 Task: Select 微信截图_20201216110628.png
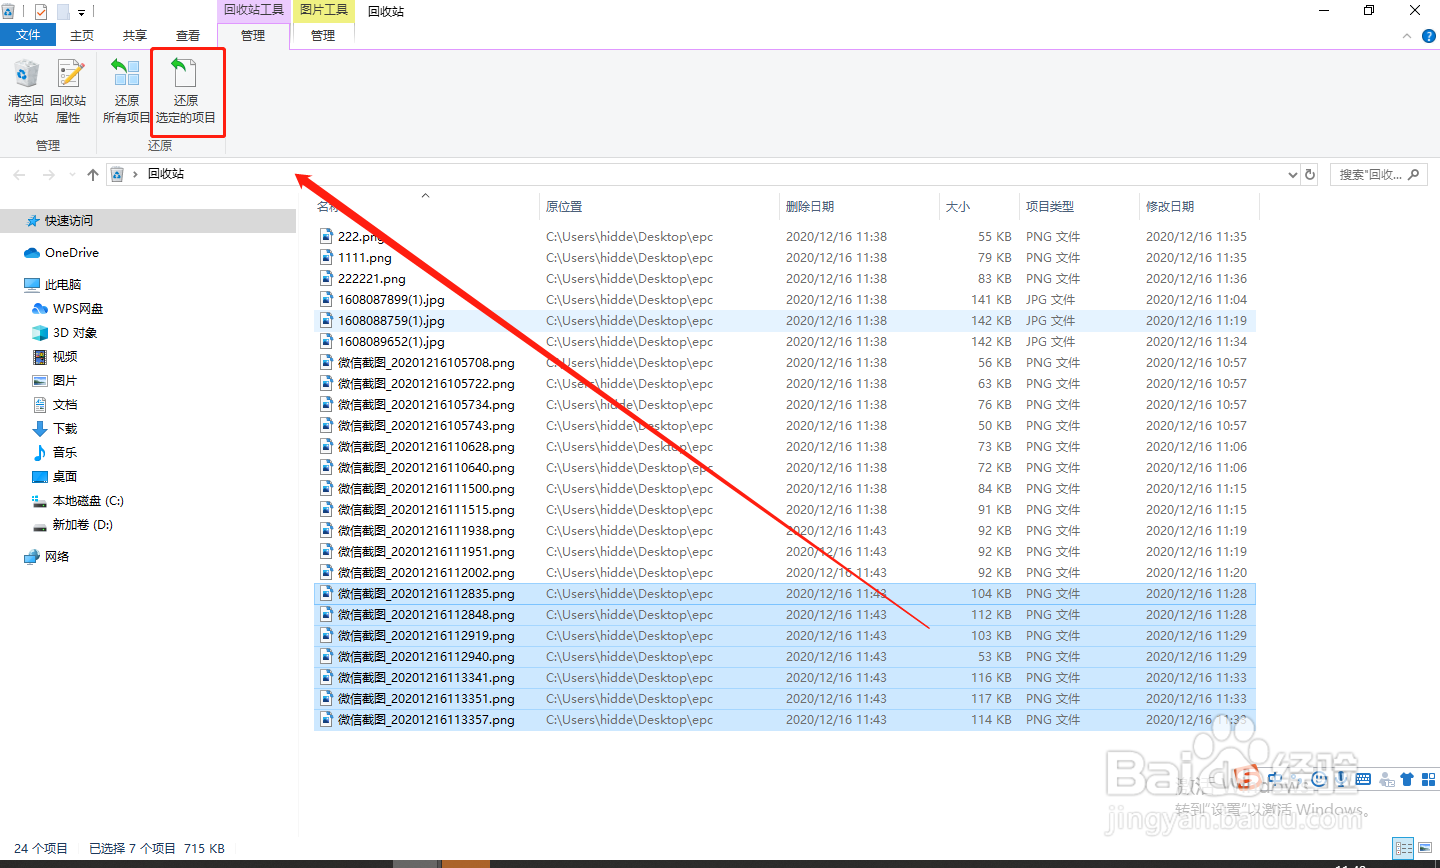tap(426, 447)
